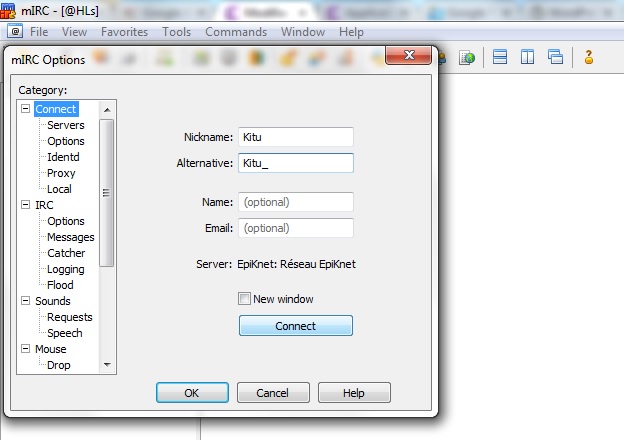Select Speech under Sounds
624x440 pixels.
click(x=64, y=333)
